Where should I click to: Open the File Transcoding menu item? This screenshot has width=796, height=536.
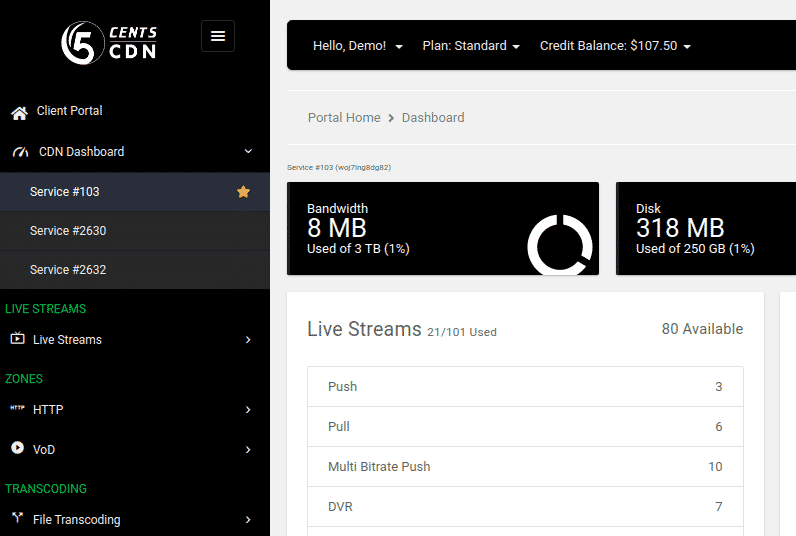click(135, 520)
